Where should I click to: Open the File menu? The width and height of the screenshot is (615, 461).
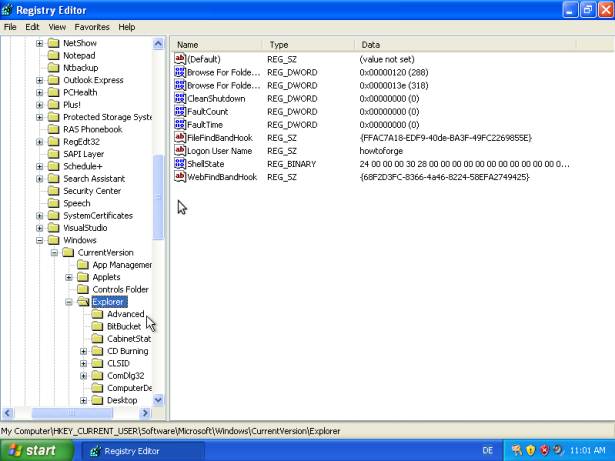coord(10,27)
